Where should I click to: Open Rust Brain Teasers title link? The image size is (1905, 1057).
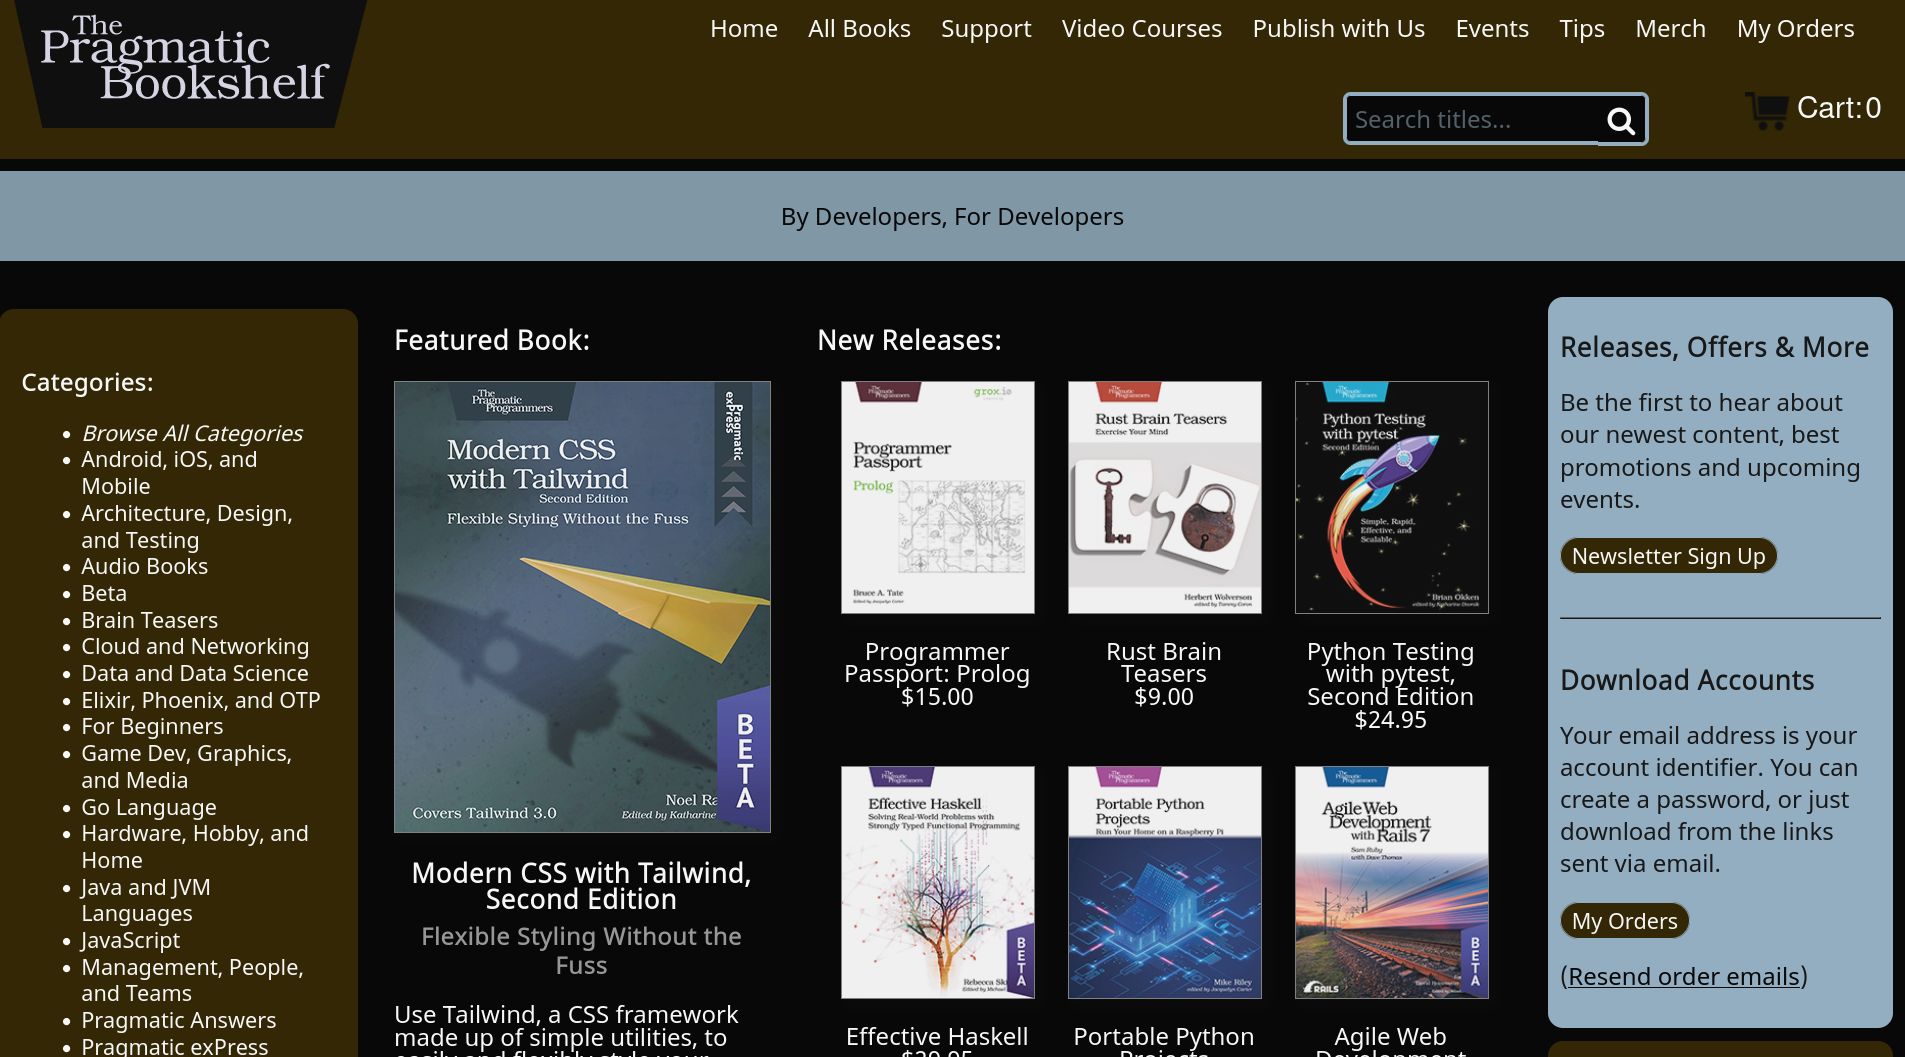click(x=1164, y=663)
